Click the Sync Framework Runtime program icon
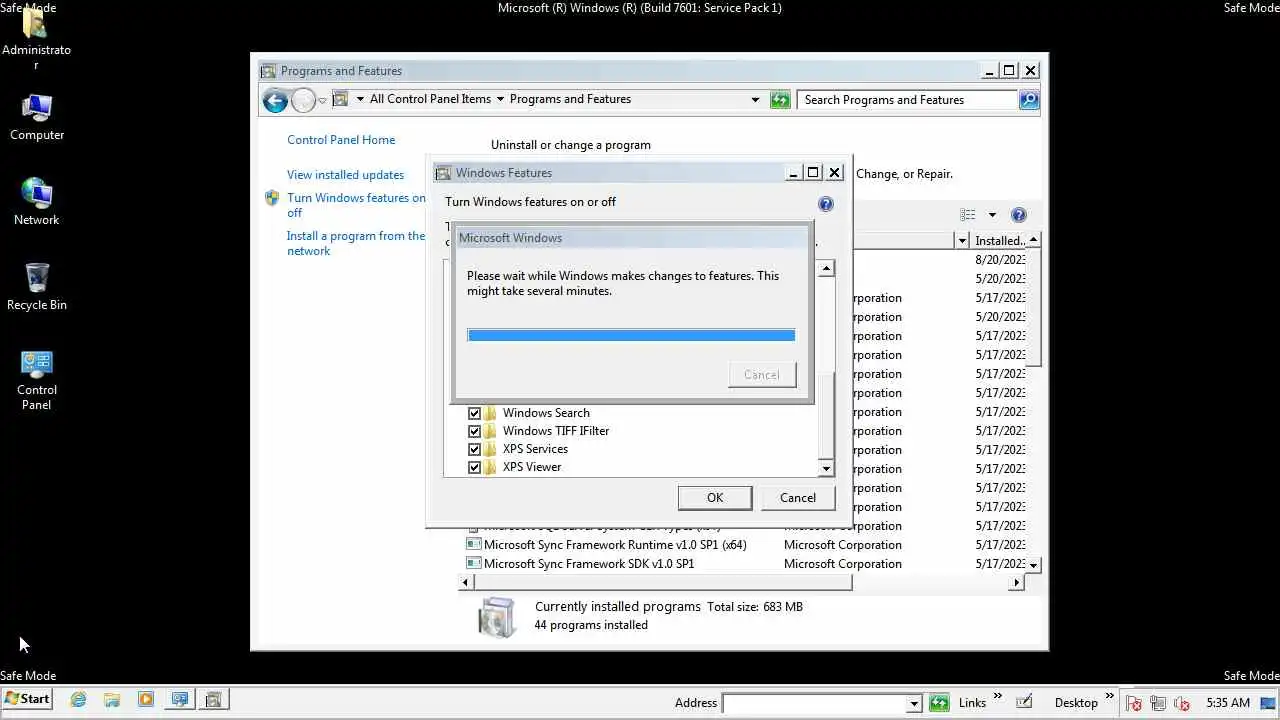The image size is (1280, 720). point(473,545)
